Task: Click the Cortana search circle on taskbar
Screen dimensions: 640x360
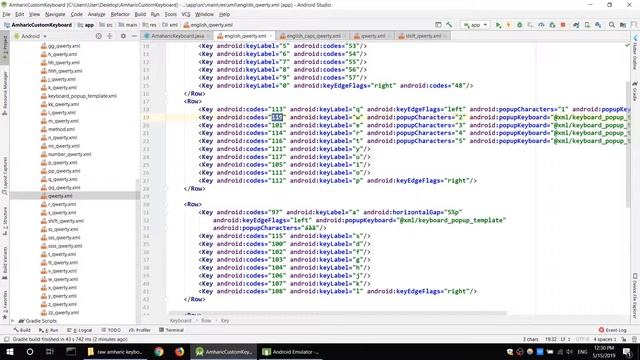Action: pyautogui.click(x=30, y=351)
